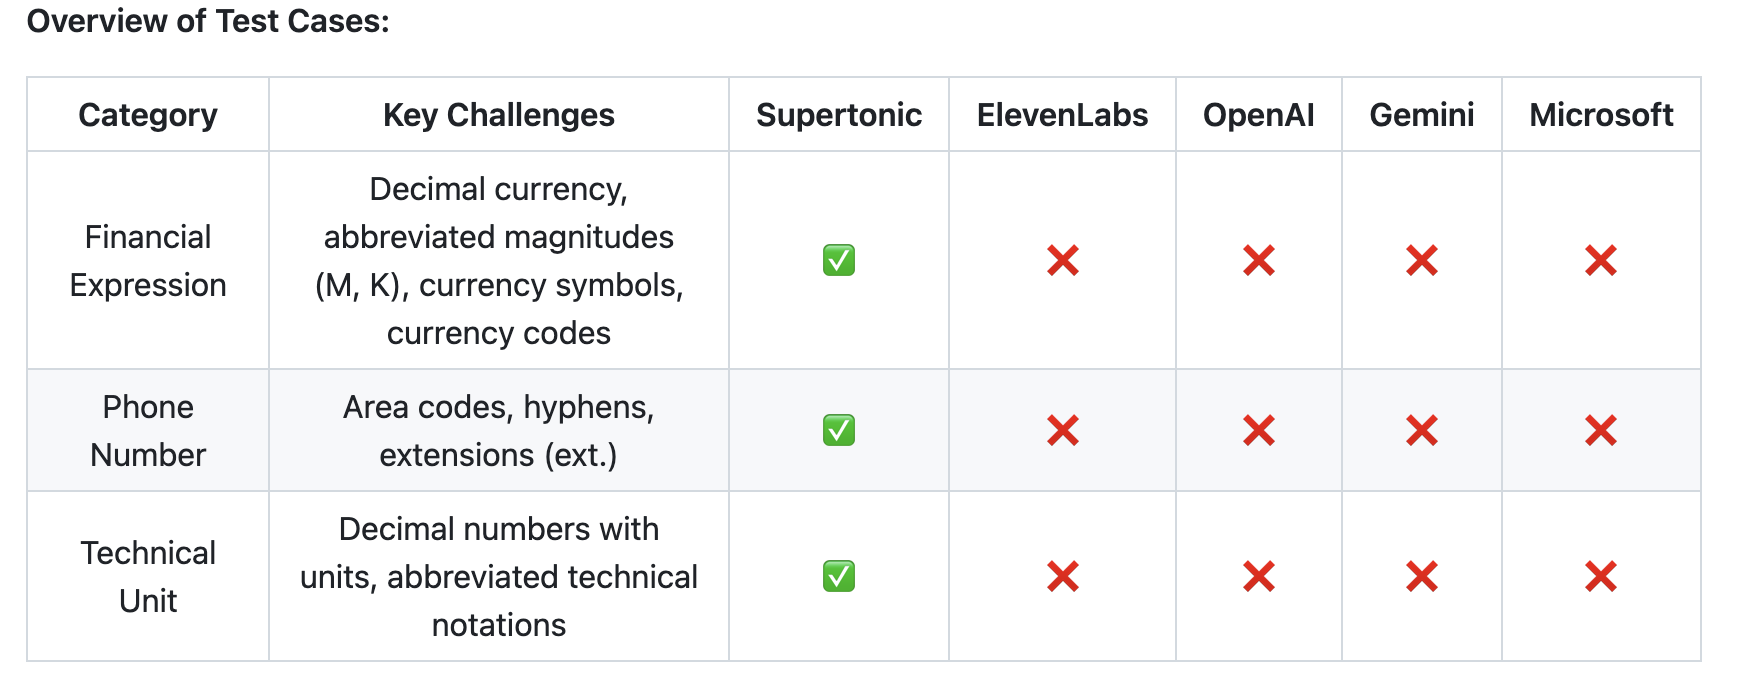Click the Category column header
1748x686 pixels.
tap(148, 115)
